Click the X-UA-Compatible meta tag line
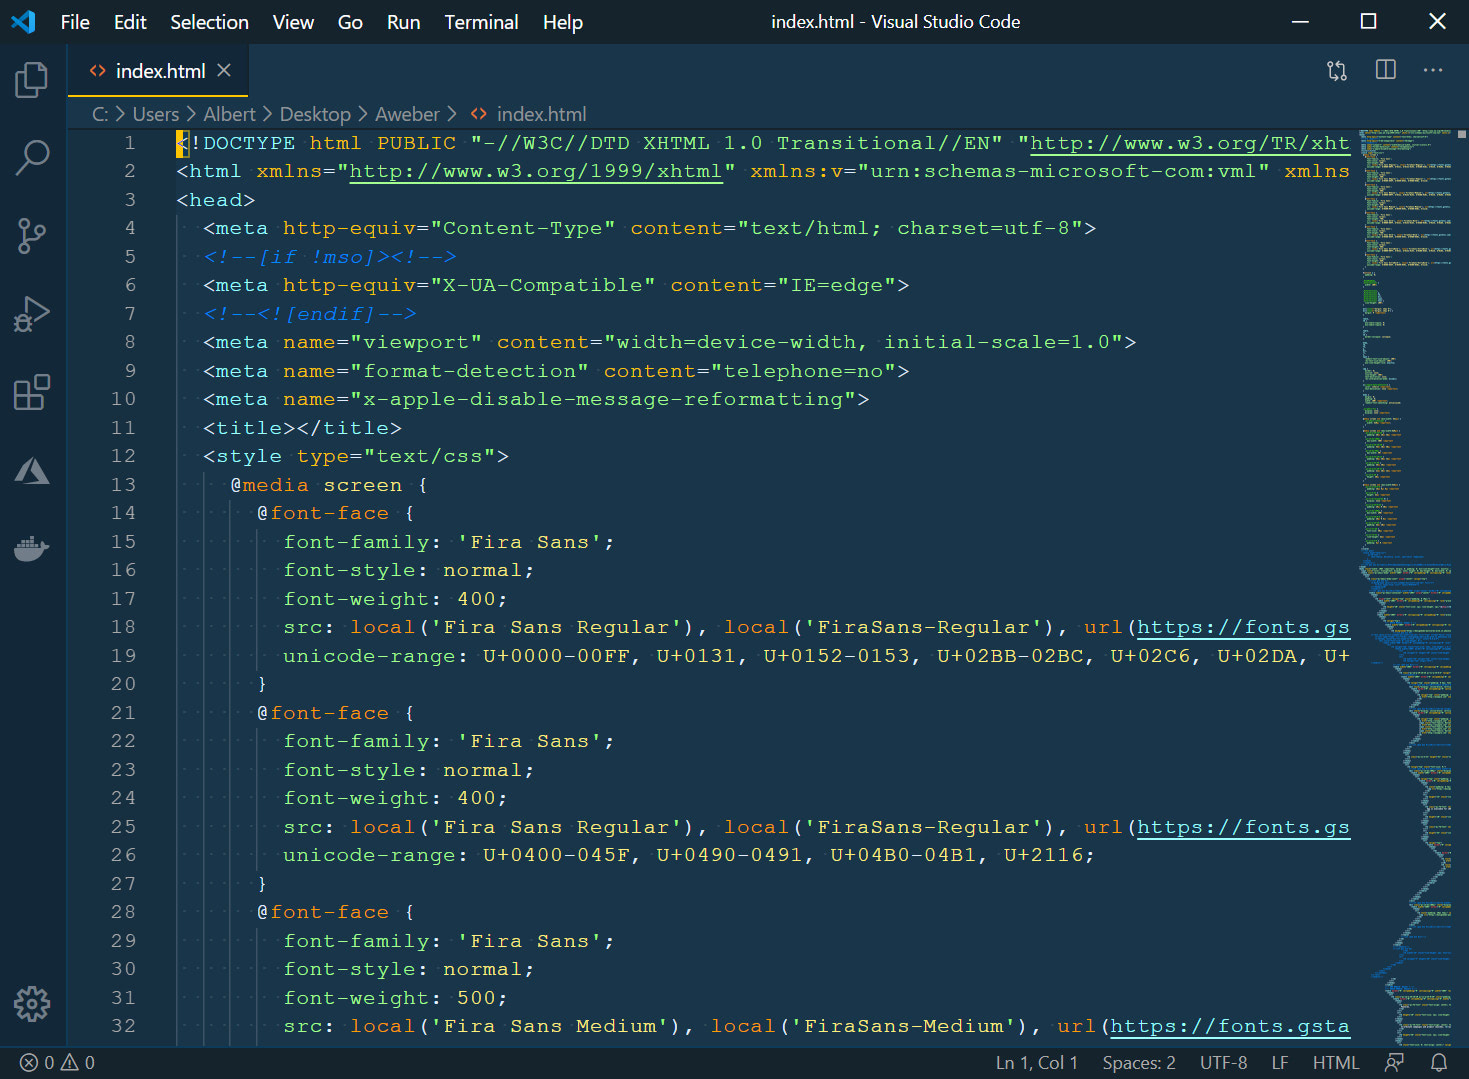This screenshot has height=1079, width=1469. pos(556,285)
